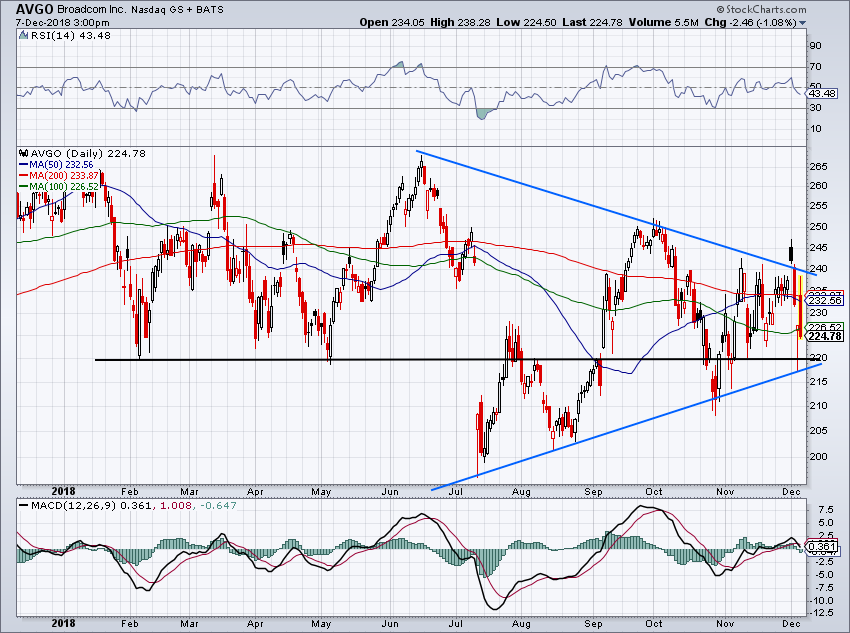Image resolution: width=850 pixels, height=633 pixels.
Task: Click the MACD(12,26,9) legend label
Action: click(x=74, y=505)
